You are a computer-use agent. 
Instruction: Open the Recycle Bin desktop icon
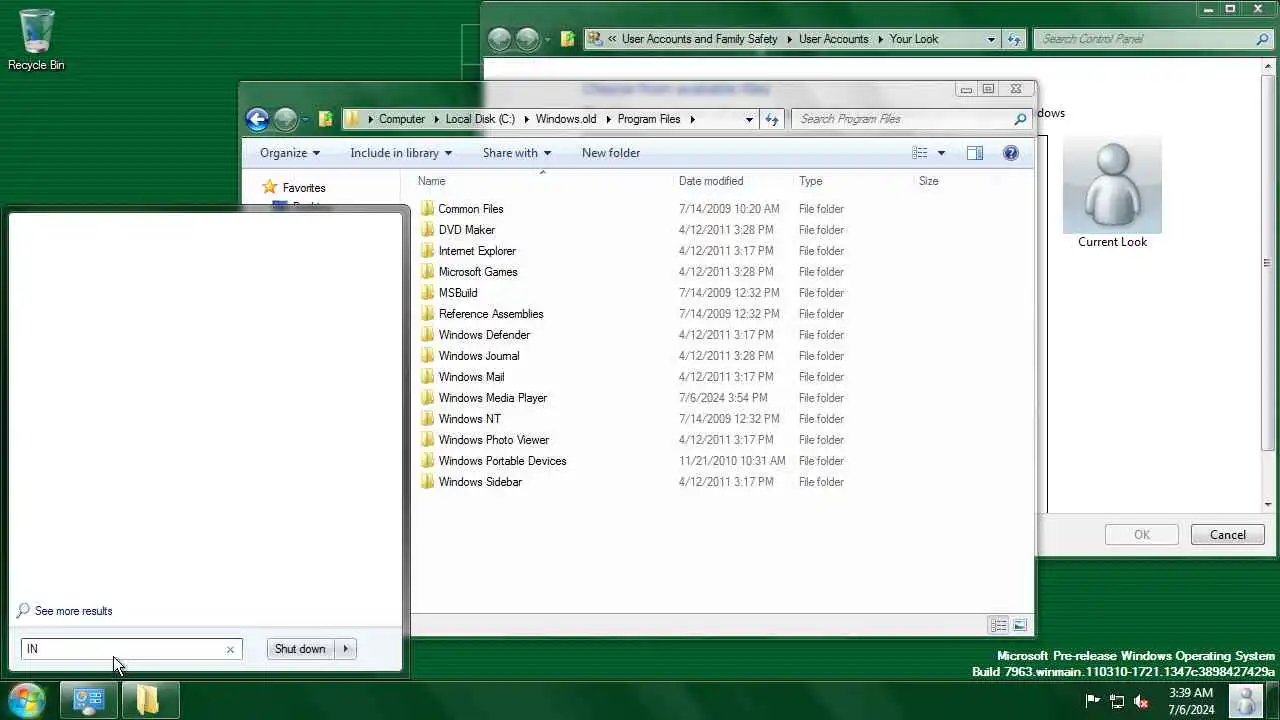pos(37,40)
